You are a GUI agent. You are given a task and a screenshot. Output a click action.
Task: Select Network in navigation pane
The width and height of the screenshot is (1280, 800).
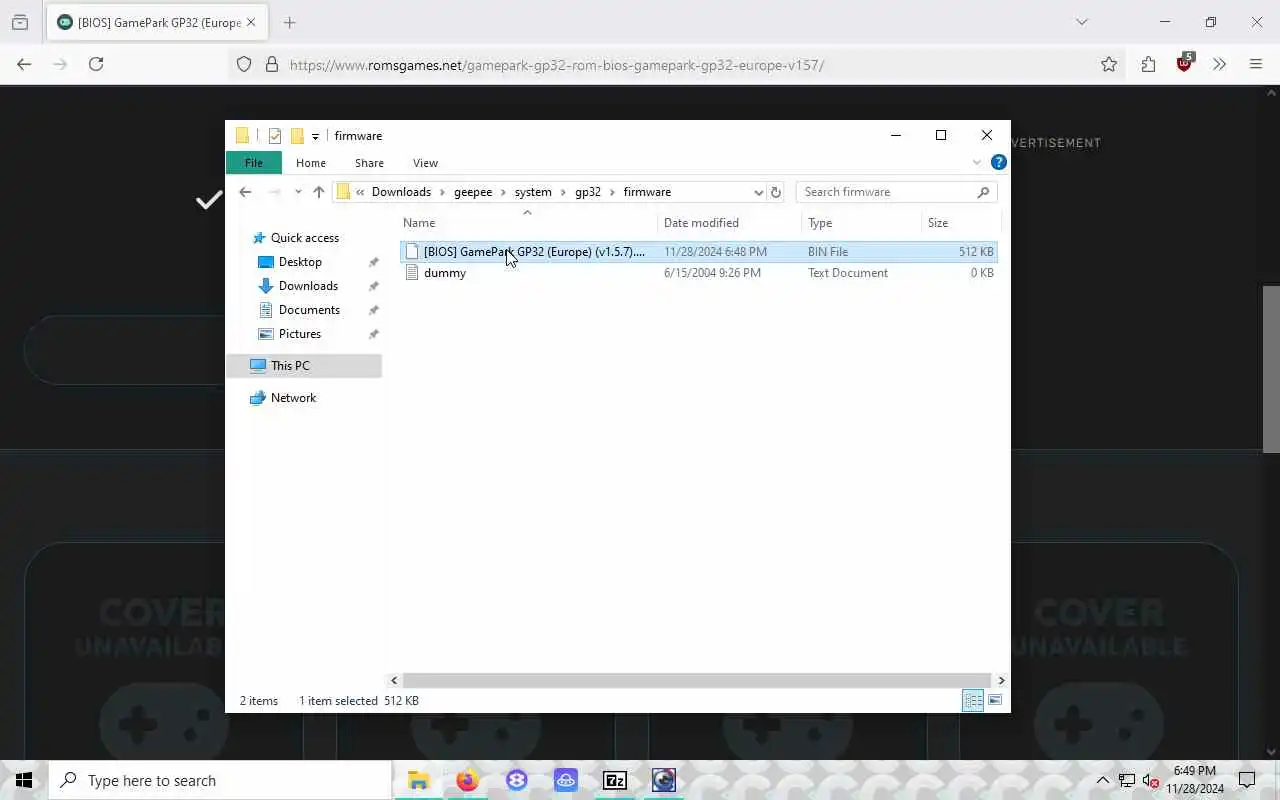pyautogui.click(x=293, y=398)
